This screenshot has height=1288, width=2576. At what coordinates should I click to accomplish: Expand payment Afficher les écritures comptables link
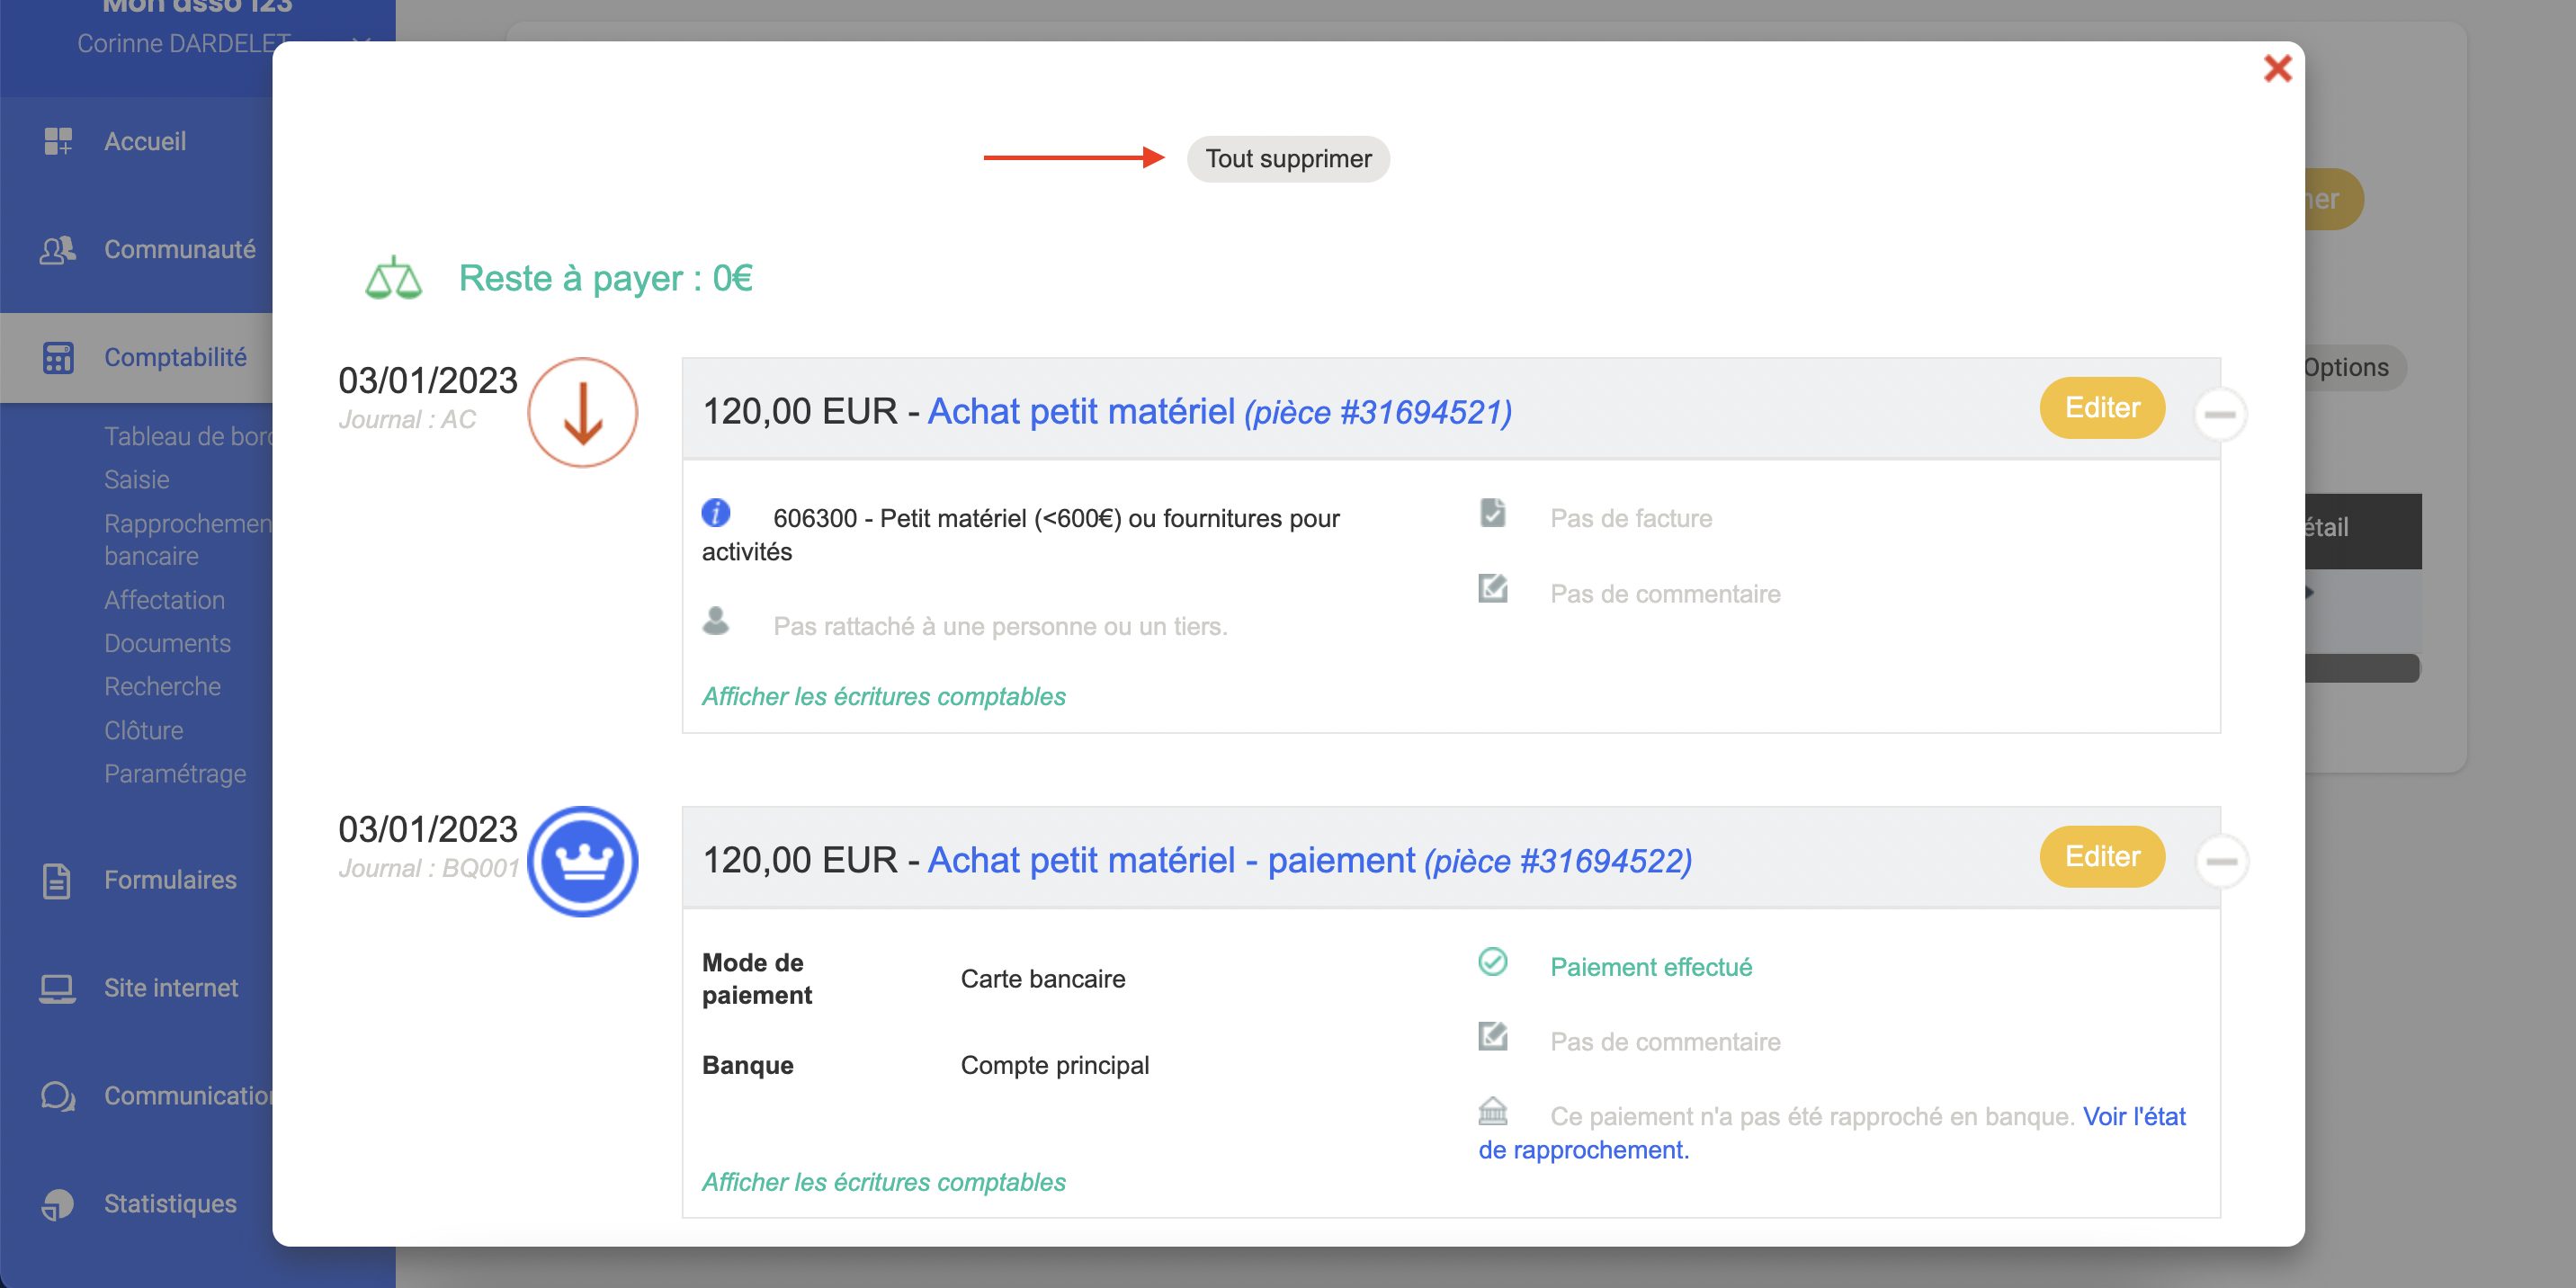coord(883,1182)
